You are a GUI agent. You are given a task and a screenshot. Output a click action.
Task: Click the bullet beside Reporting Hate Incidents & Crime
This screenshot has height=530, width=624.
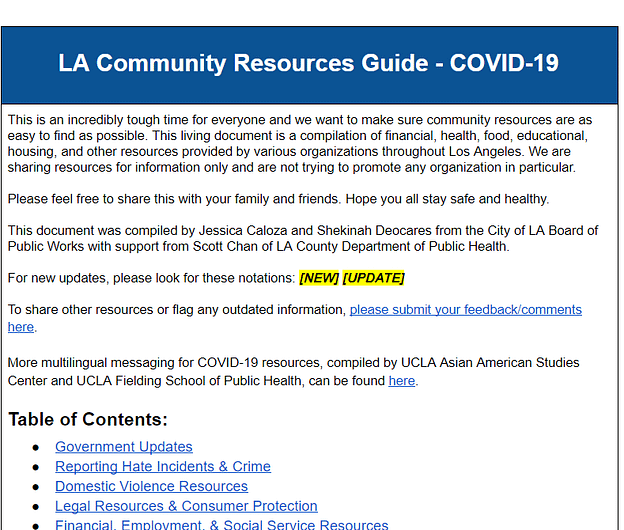pyautogui.click(x=36, y=467)
